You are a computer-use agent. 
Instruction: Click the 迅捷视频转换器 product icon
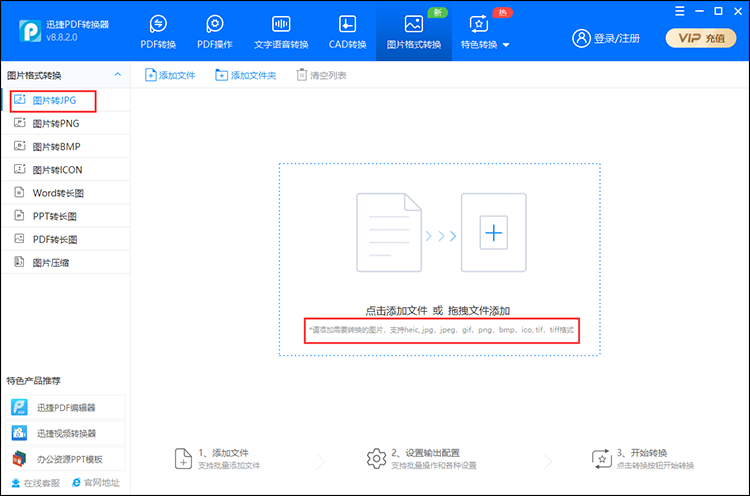click(19, 433)
